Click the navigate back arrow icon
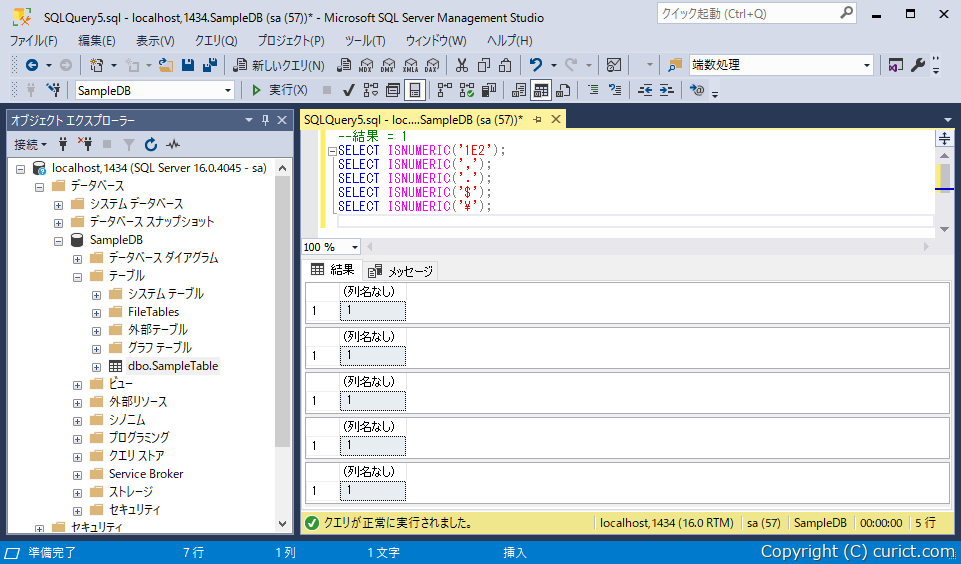Screen dimensions: 961x564 coord(32,65)
